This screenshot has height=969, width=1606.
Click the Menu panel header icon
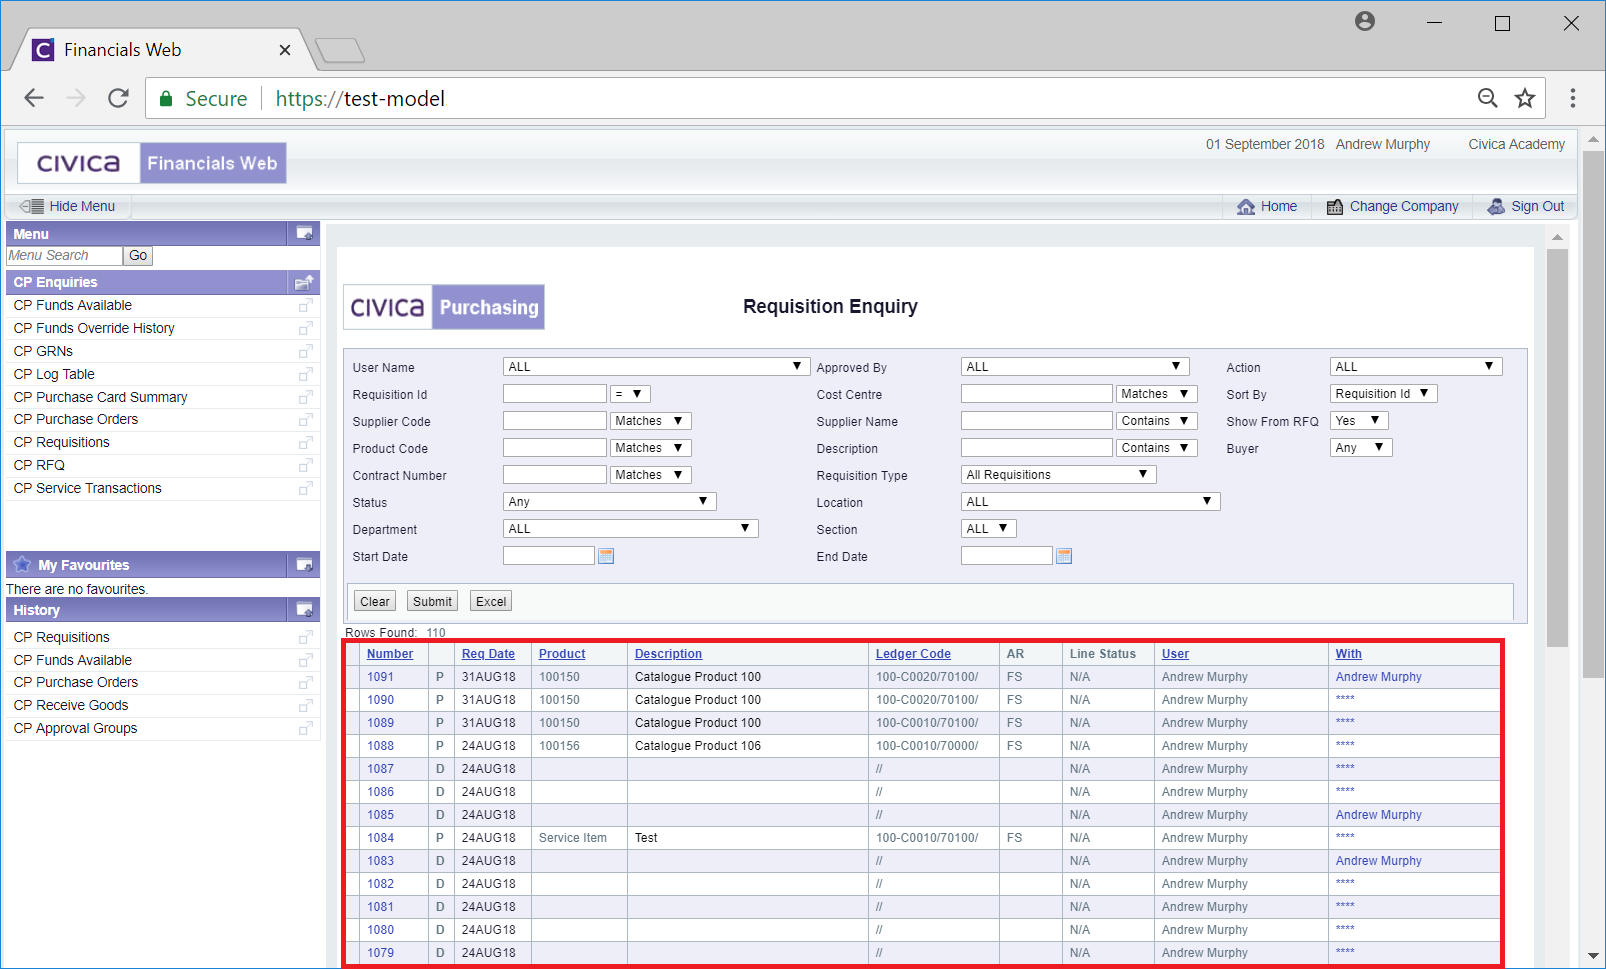(305, 233)
